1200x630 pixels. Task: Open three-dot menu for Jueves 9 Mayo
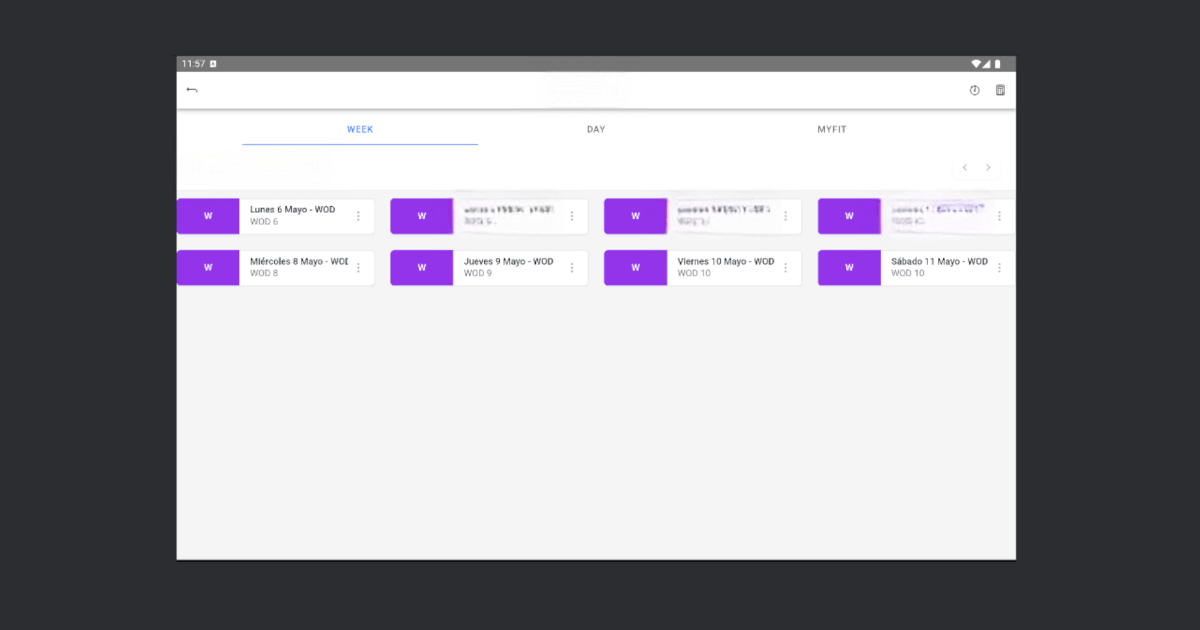point(572,268)
